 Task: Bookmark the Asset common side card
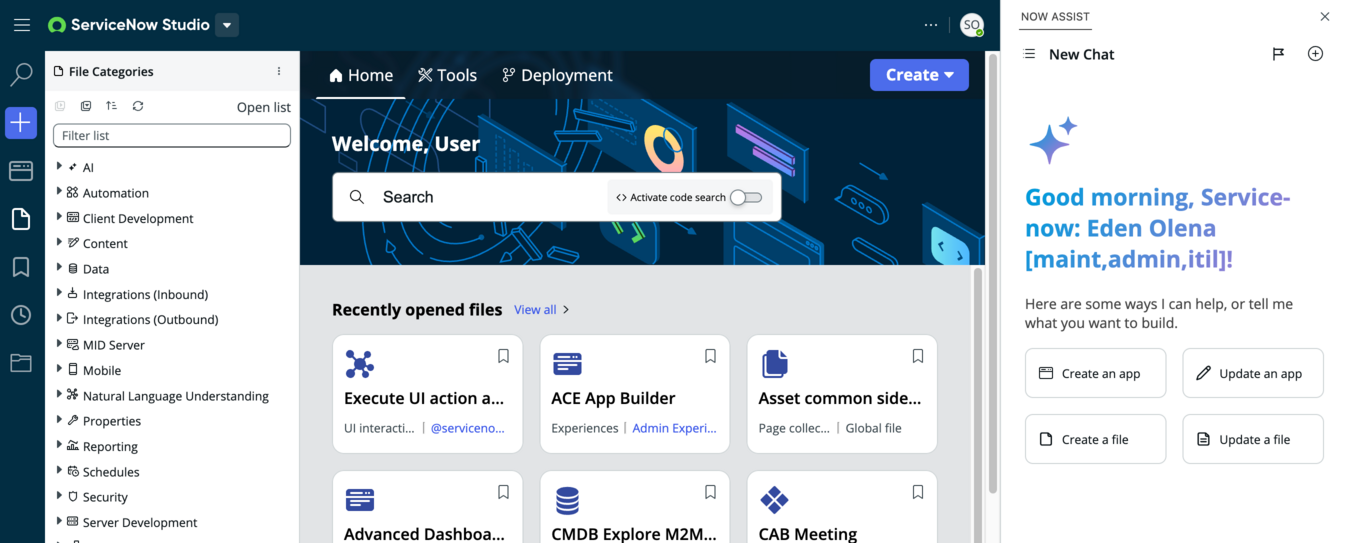917,356
